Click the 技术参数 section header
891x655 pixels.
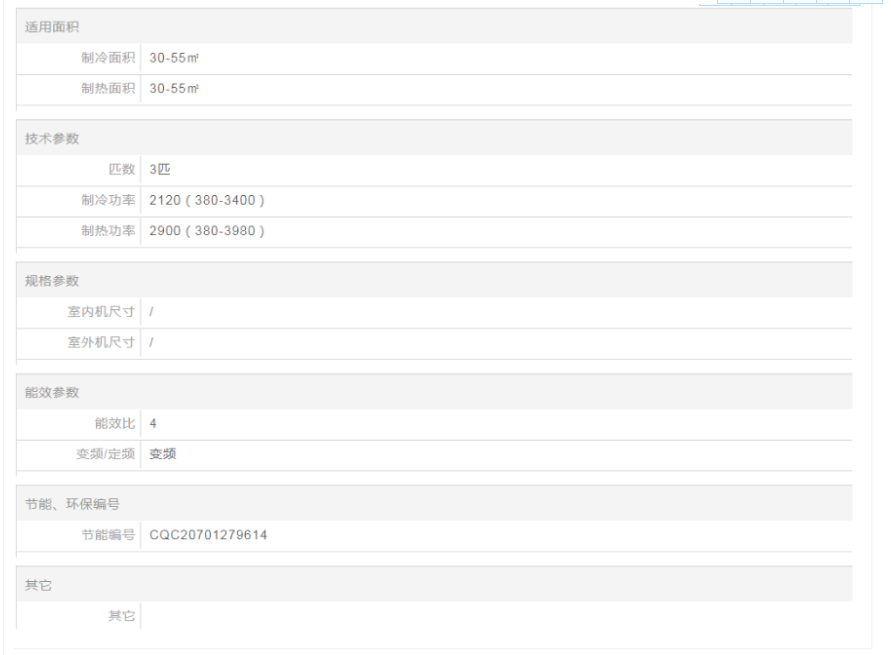tap(52, 139)
